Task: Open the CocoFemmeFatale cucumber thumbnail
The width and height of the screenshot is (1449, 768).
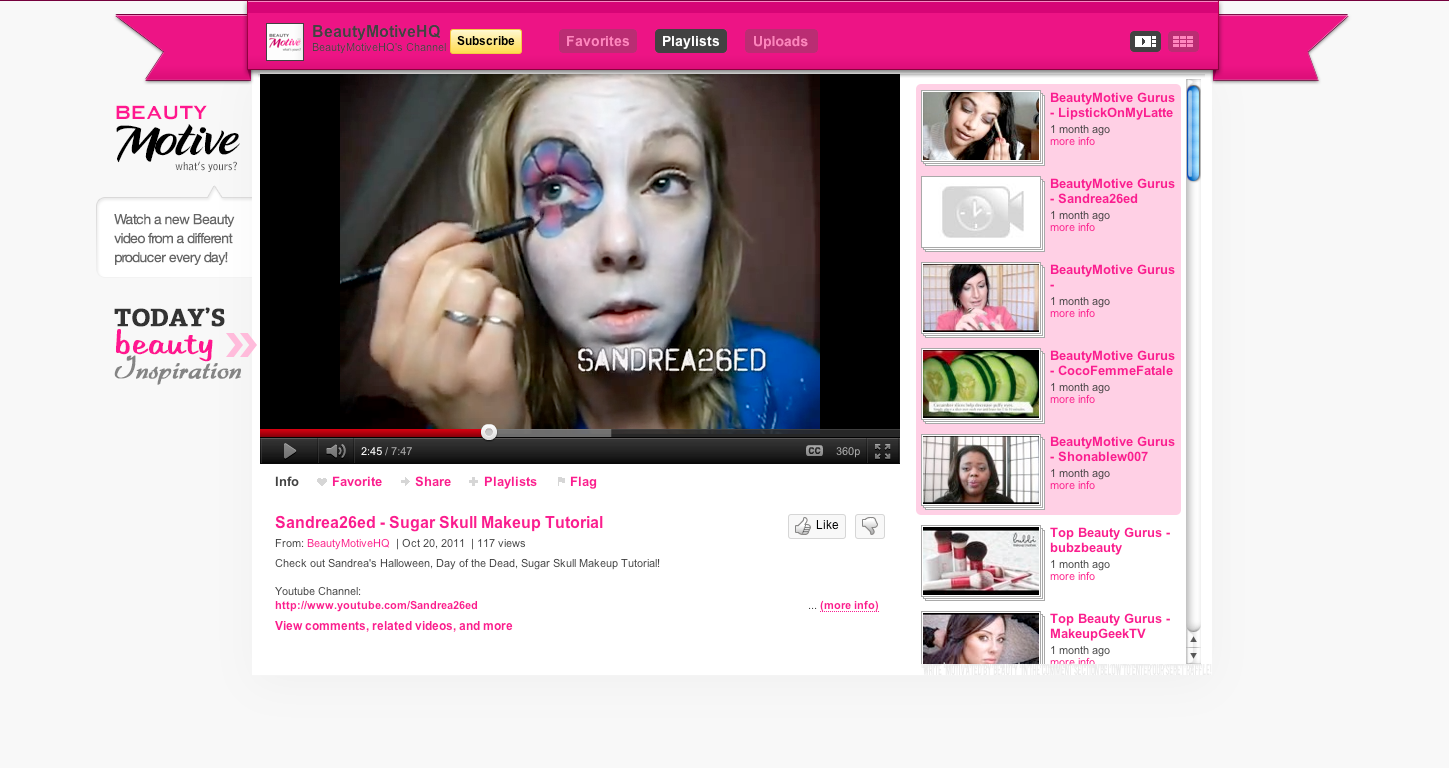Action: (x=981, y=384)
